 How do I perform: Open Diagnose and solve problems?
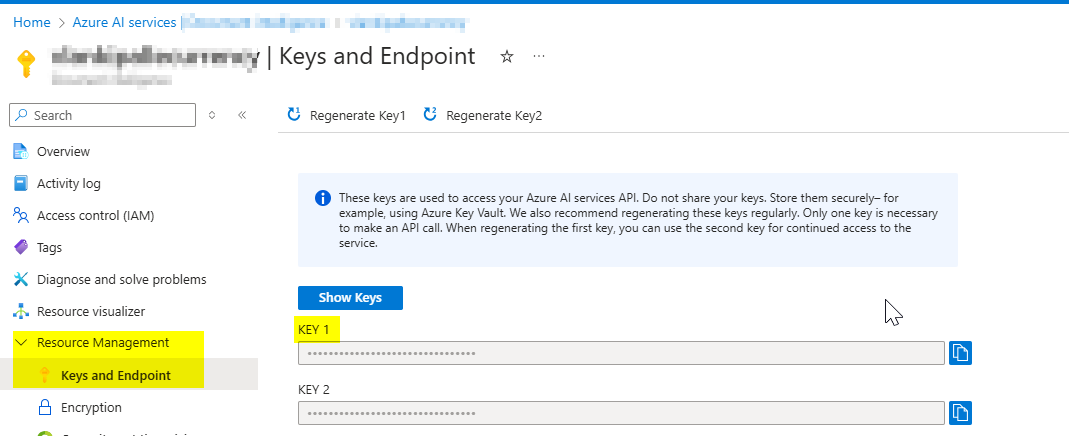pos(121,279)
